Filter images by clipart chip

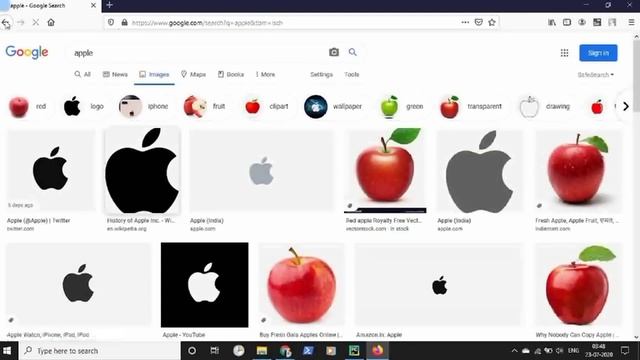pos(267,107)
